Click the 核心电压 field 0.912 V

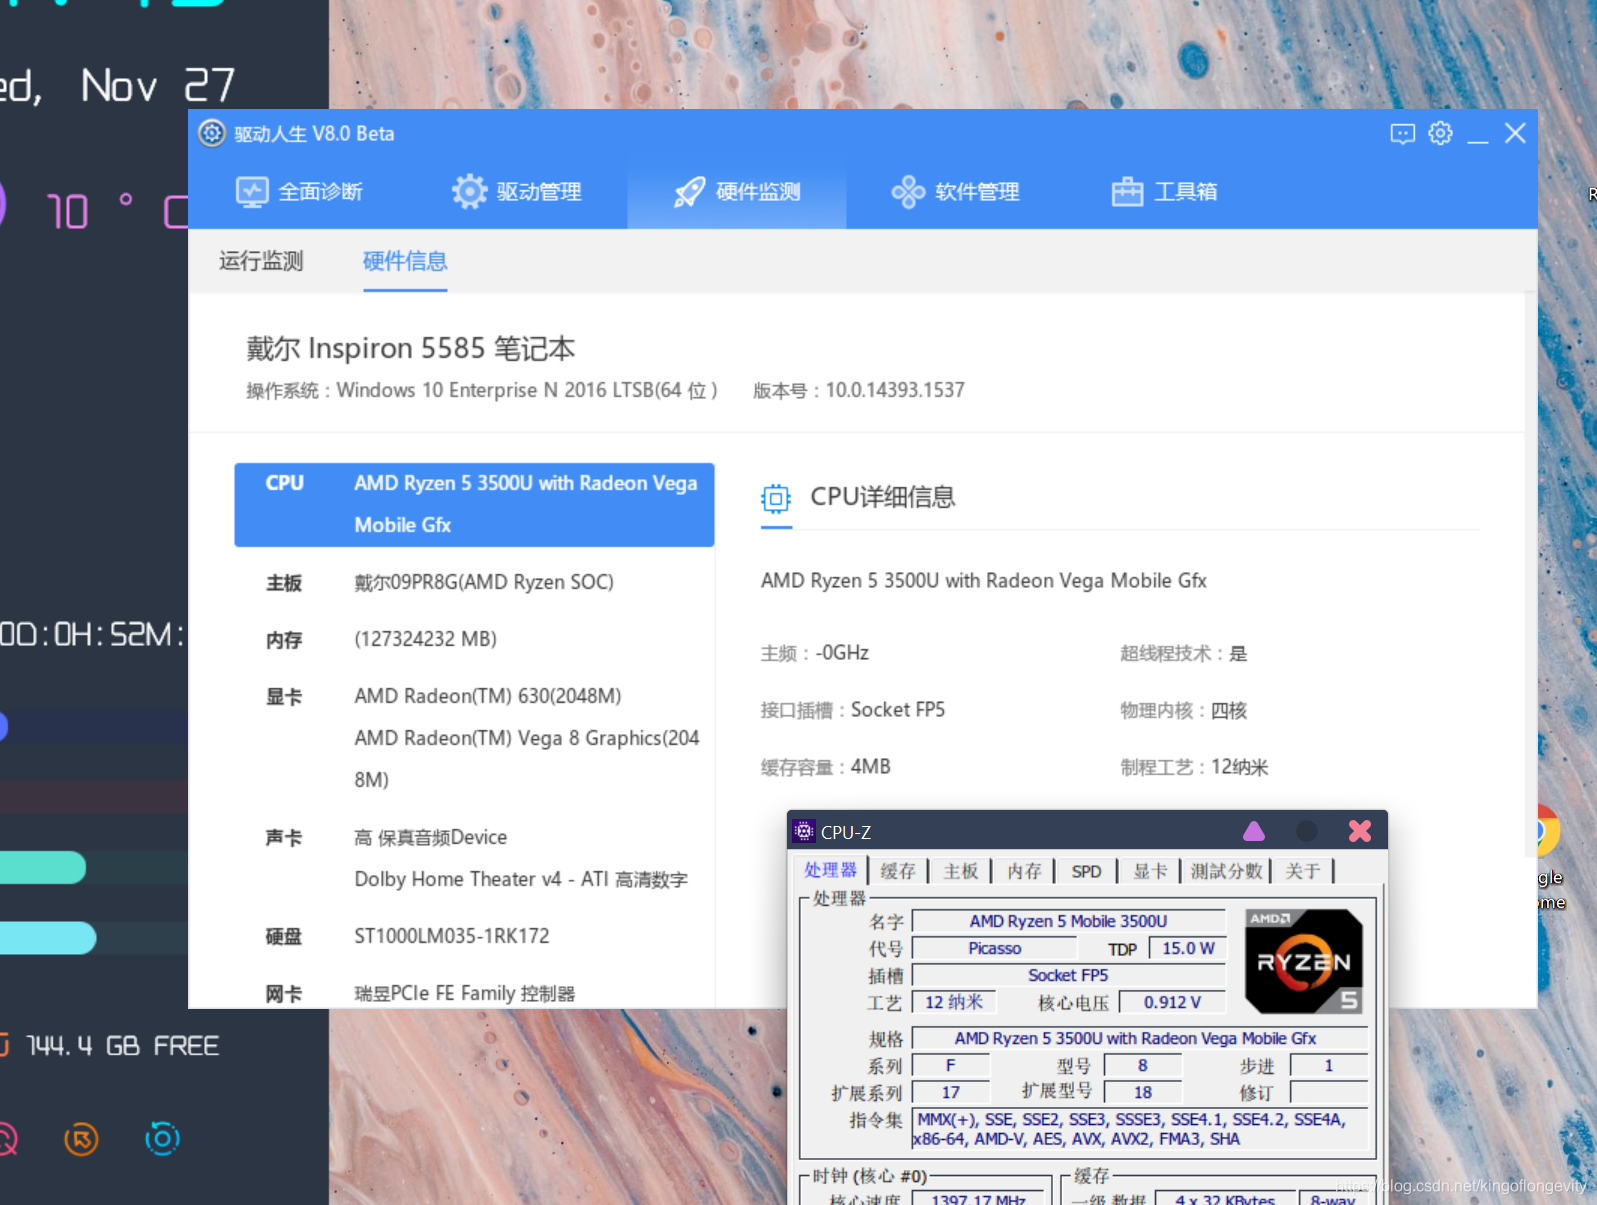click(1172, 1002)
